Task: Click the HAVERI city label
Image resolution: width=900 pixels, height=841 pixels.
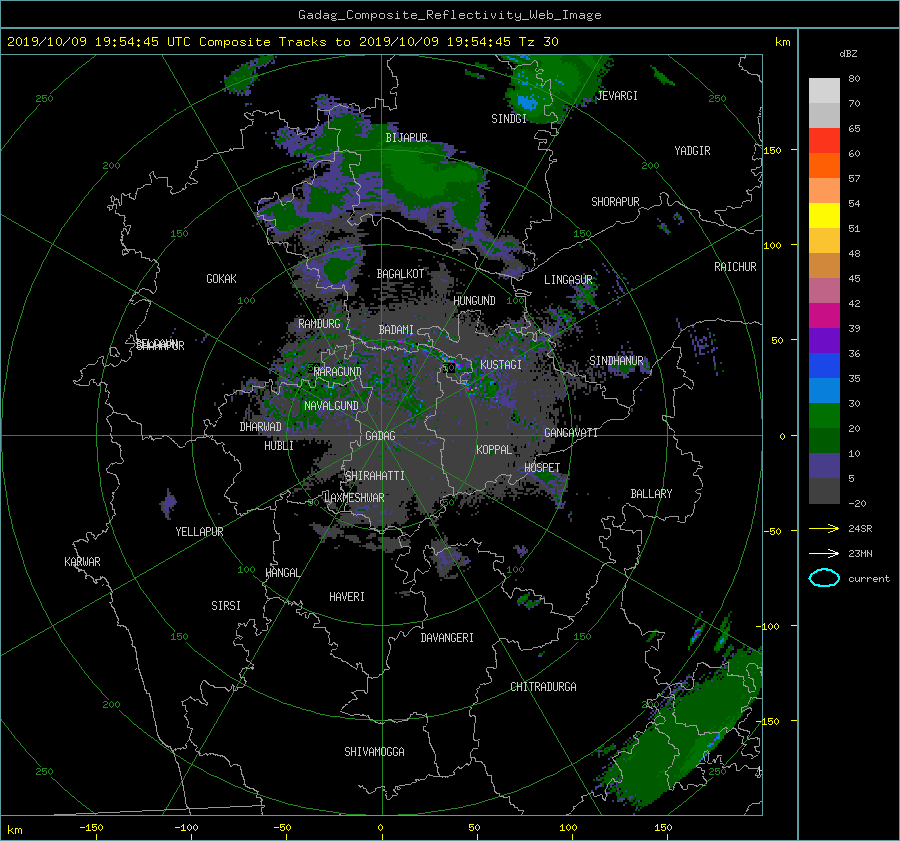Action: pyautogui.click(x=347, y=596)
